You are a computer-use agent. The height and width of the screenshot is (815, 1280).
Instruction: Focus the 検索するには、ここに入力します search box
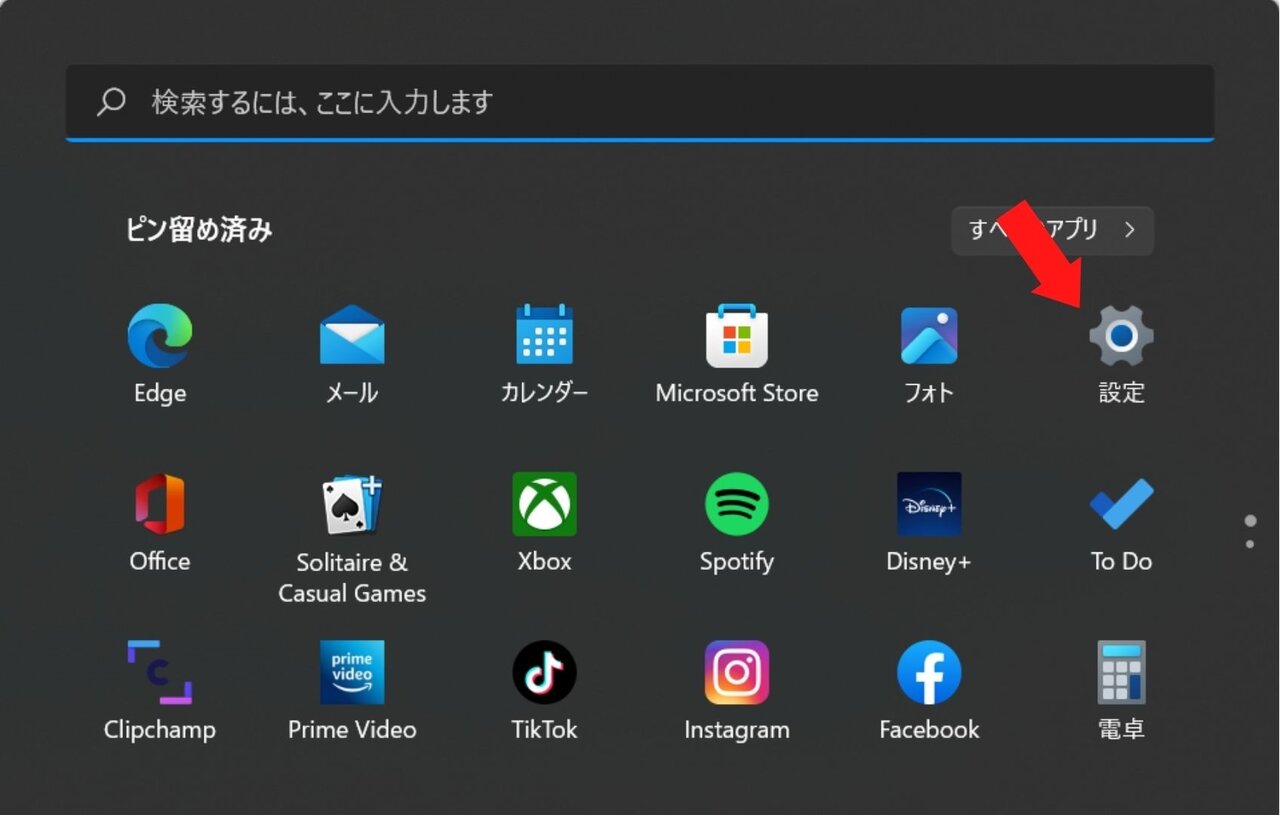(x=640, y=102)
